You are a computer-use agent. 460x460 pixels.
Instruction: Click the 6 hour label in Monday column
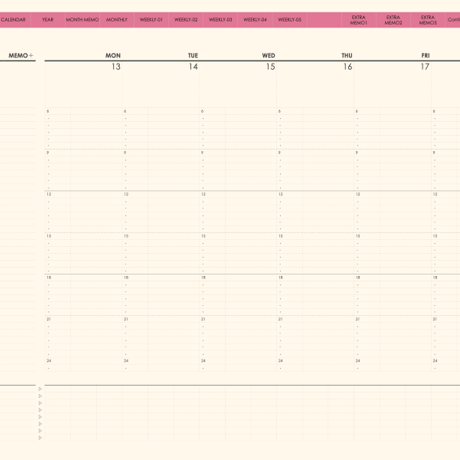pos(48,111)
